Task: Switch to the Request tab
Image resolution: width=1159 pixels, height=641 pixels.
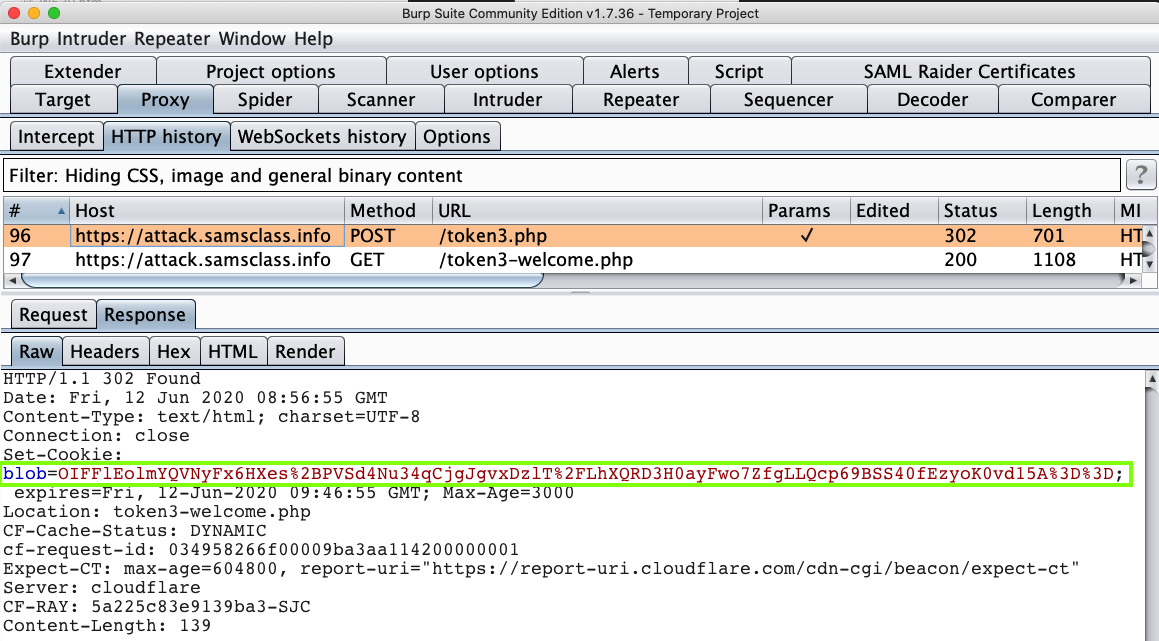Action: [x=54, y=315]
